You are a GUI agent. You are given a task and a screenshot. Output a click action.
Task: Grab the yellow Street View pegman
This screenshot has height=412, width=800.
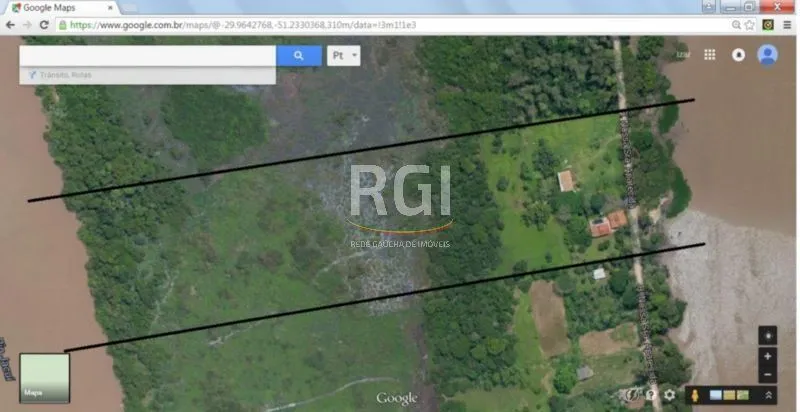[695, 395]
